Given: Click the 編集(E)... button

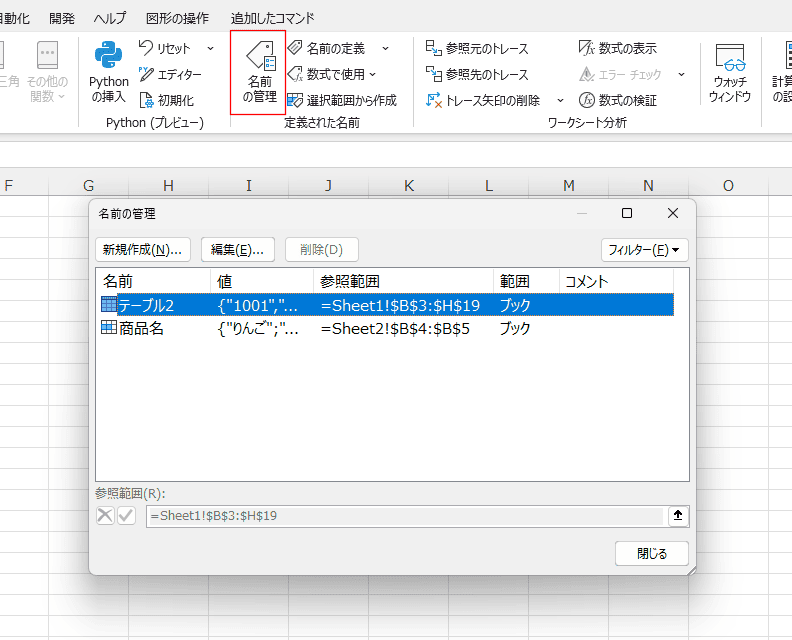Looking at the screenshot, I should point(237,250).
